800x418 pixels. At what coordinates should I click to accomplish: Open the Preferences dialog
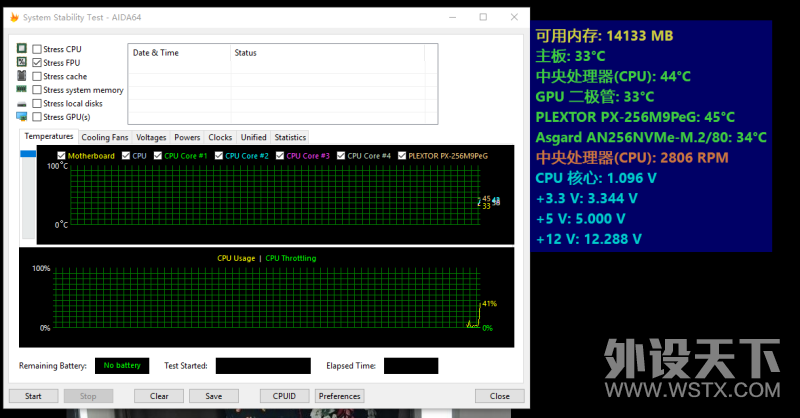(339, 396)
